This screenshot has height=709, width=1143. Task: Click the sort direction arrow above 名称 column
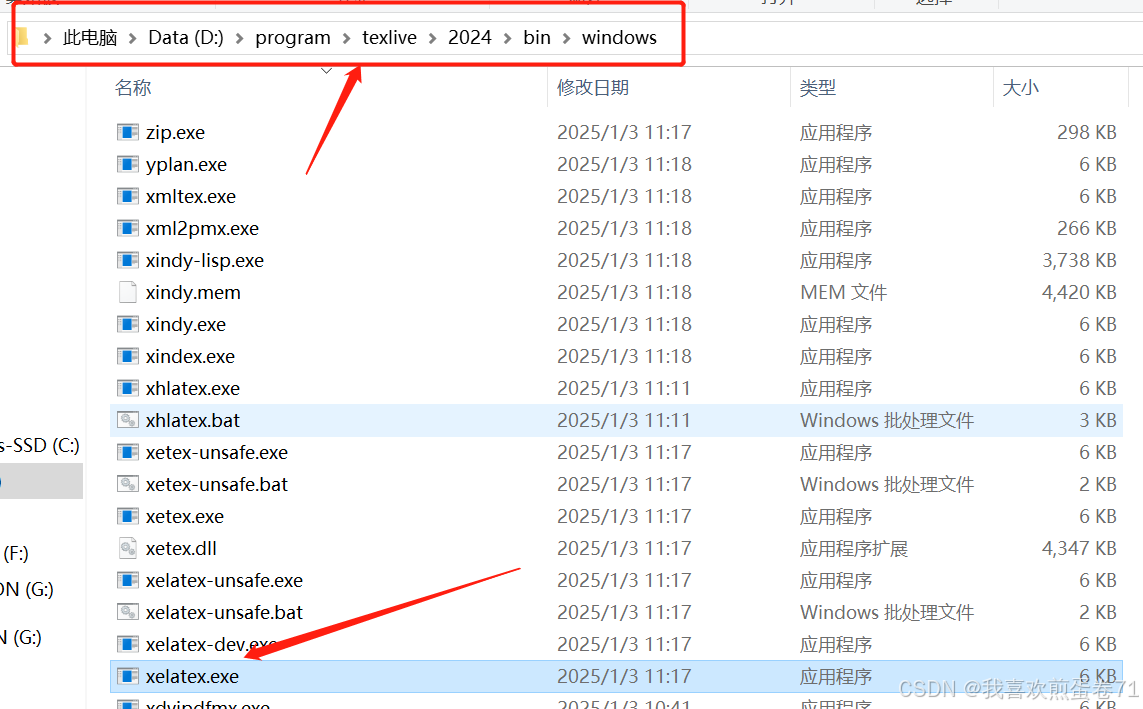(326, 70)
